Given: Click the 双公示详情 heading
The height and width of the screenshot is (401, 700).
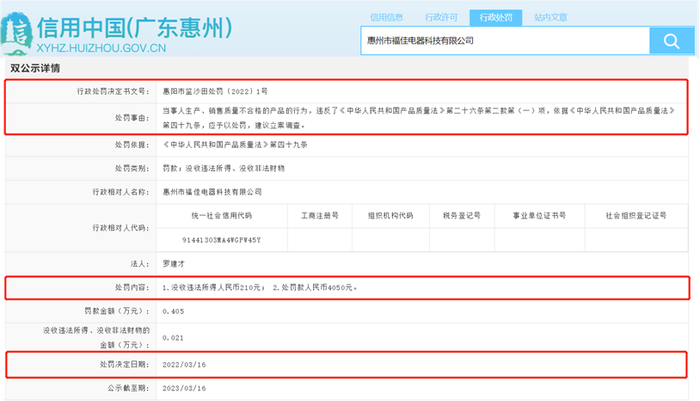Looking at the screenshot, I should click(35, 68).
